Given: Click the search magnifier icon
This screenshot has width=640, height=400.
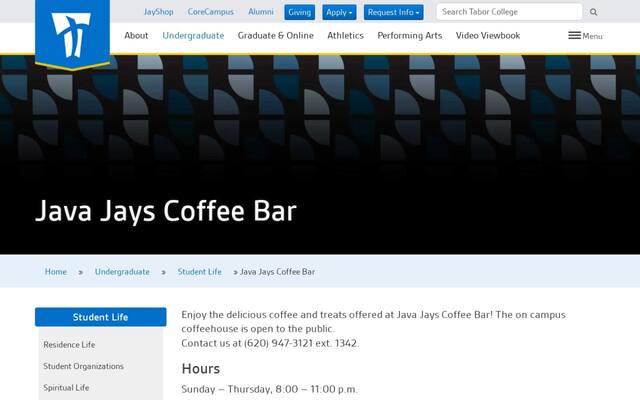Looking at the screenshot, I should pos(593,12).
